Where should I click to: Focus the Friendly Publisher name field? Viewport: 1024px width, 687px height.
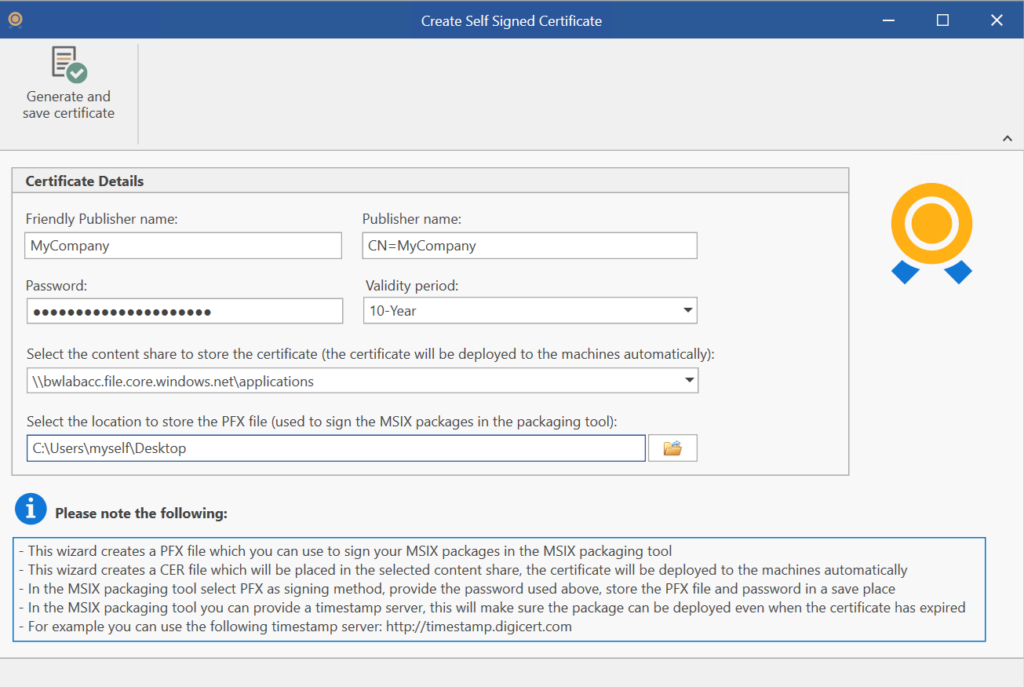(x=183, y=245)
